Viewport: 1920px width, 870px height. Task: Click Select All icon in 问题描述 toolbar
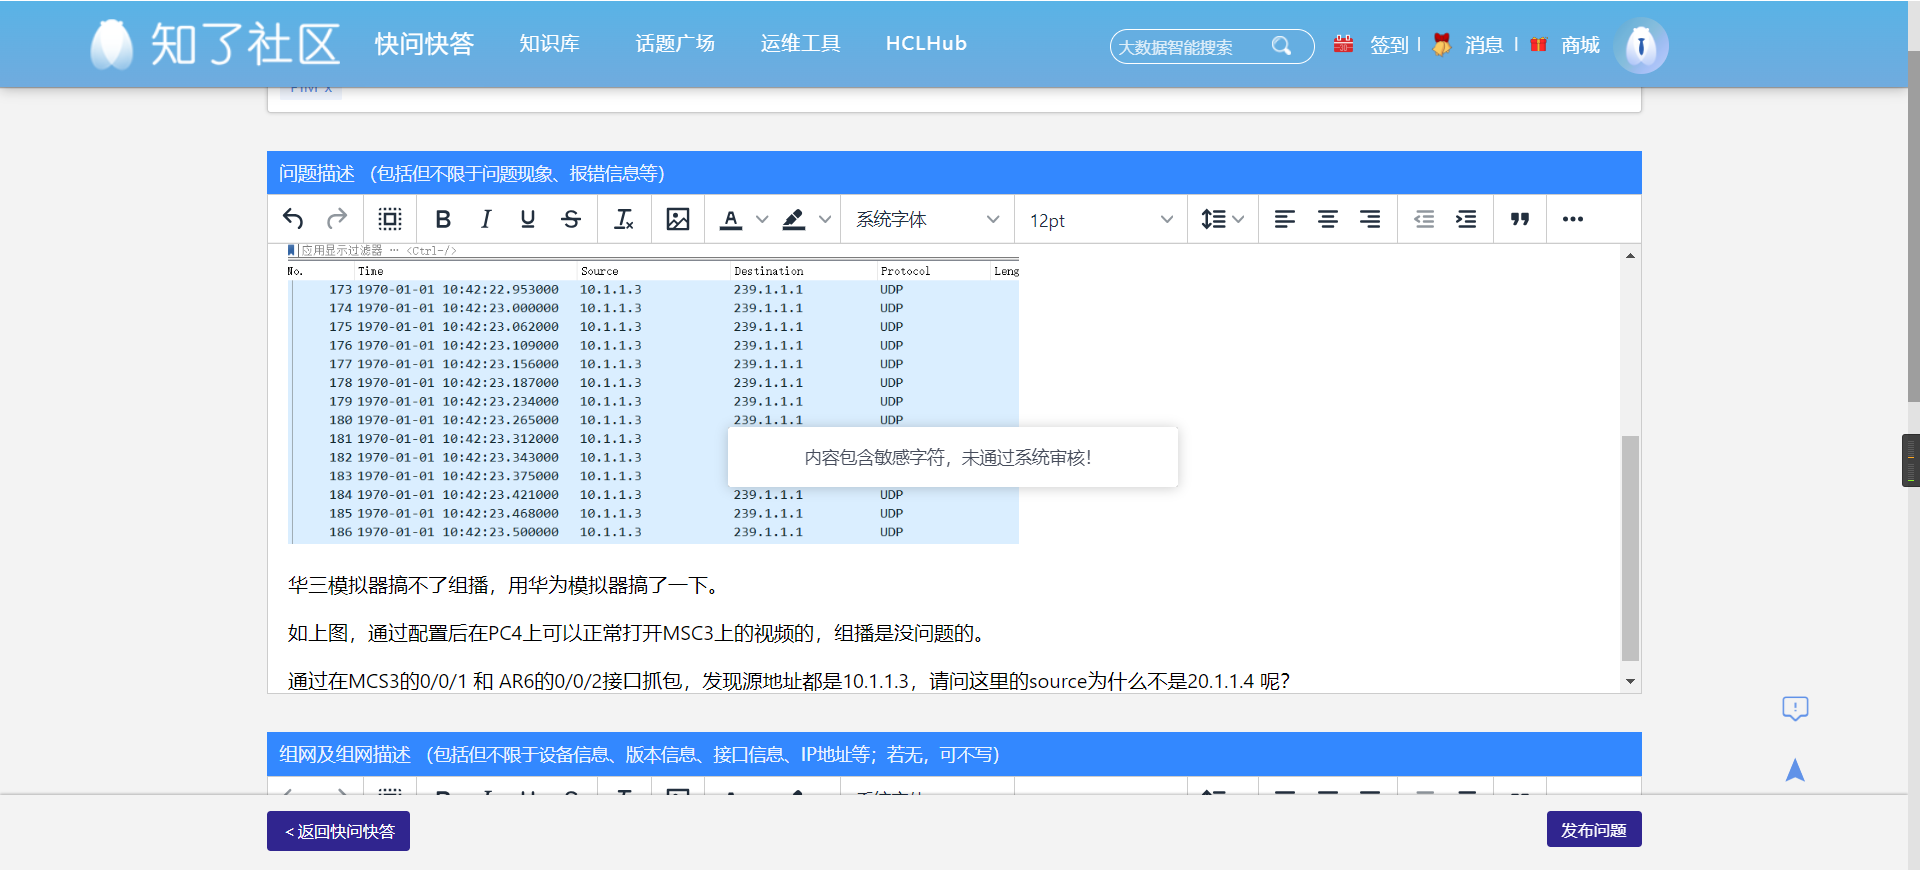[390, 219]
